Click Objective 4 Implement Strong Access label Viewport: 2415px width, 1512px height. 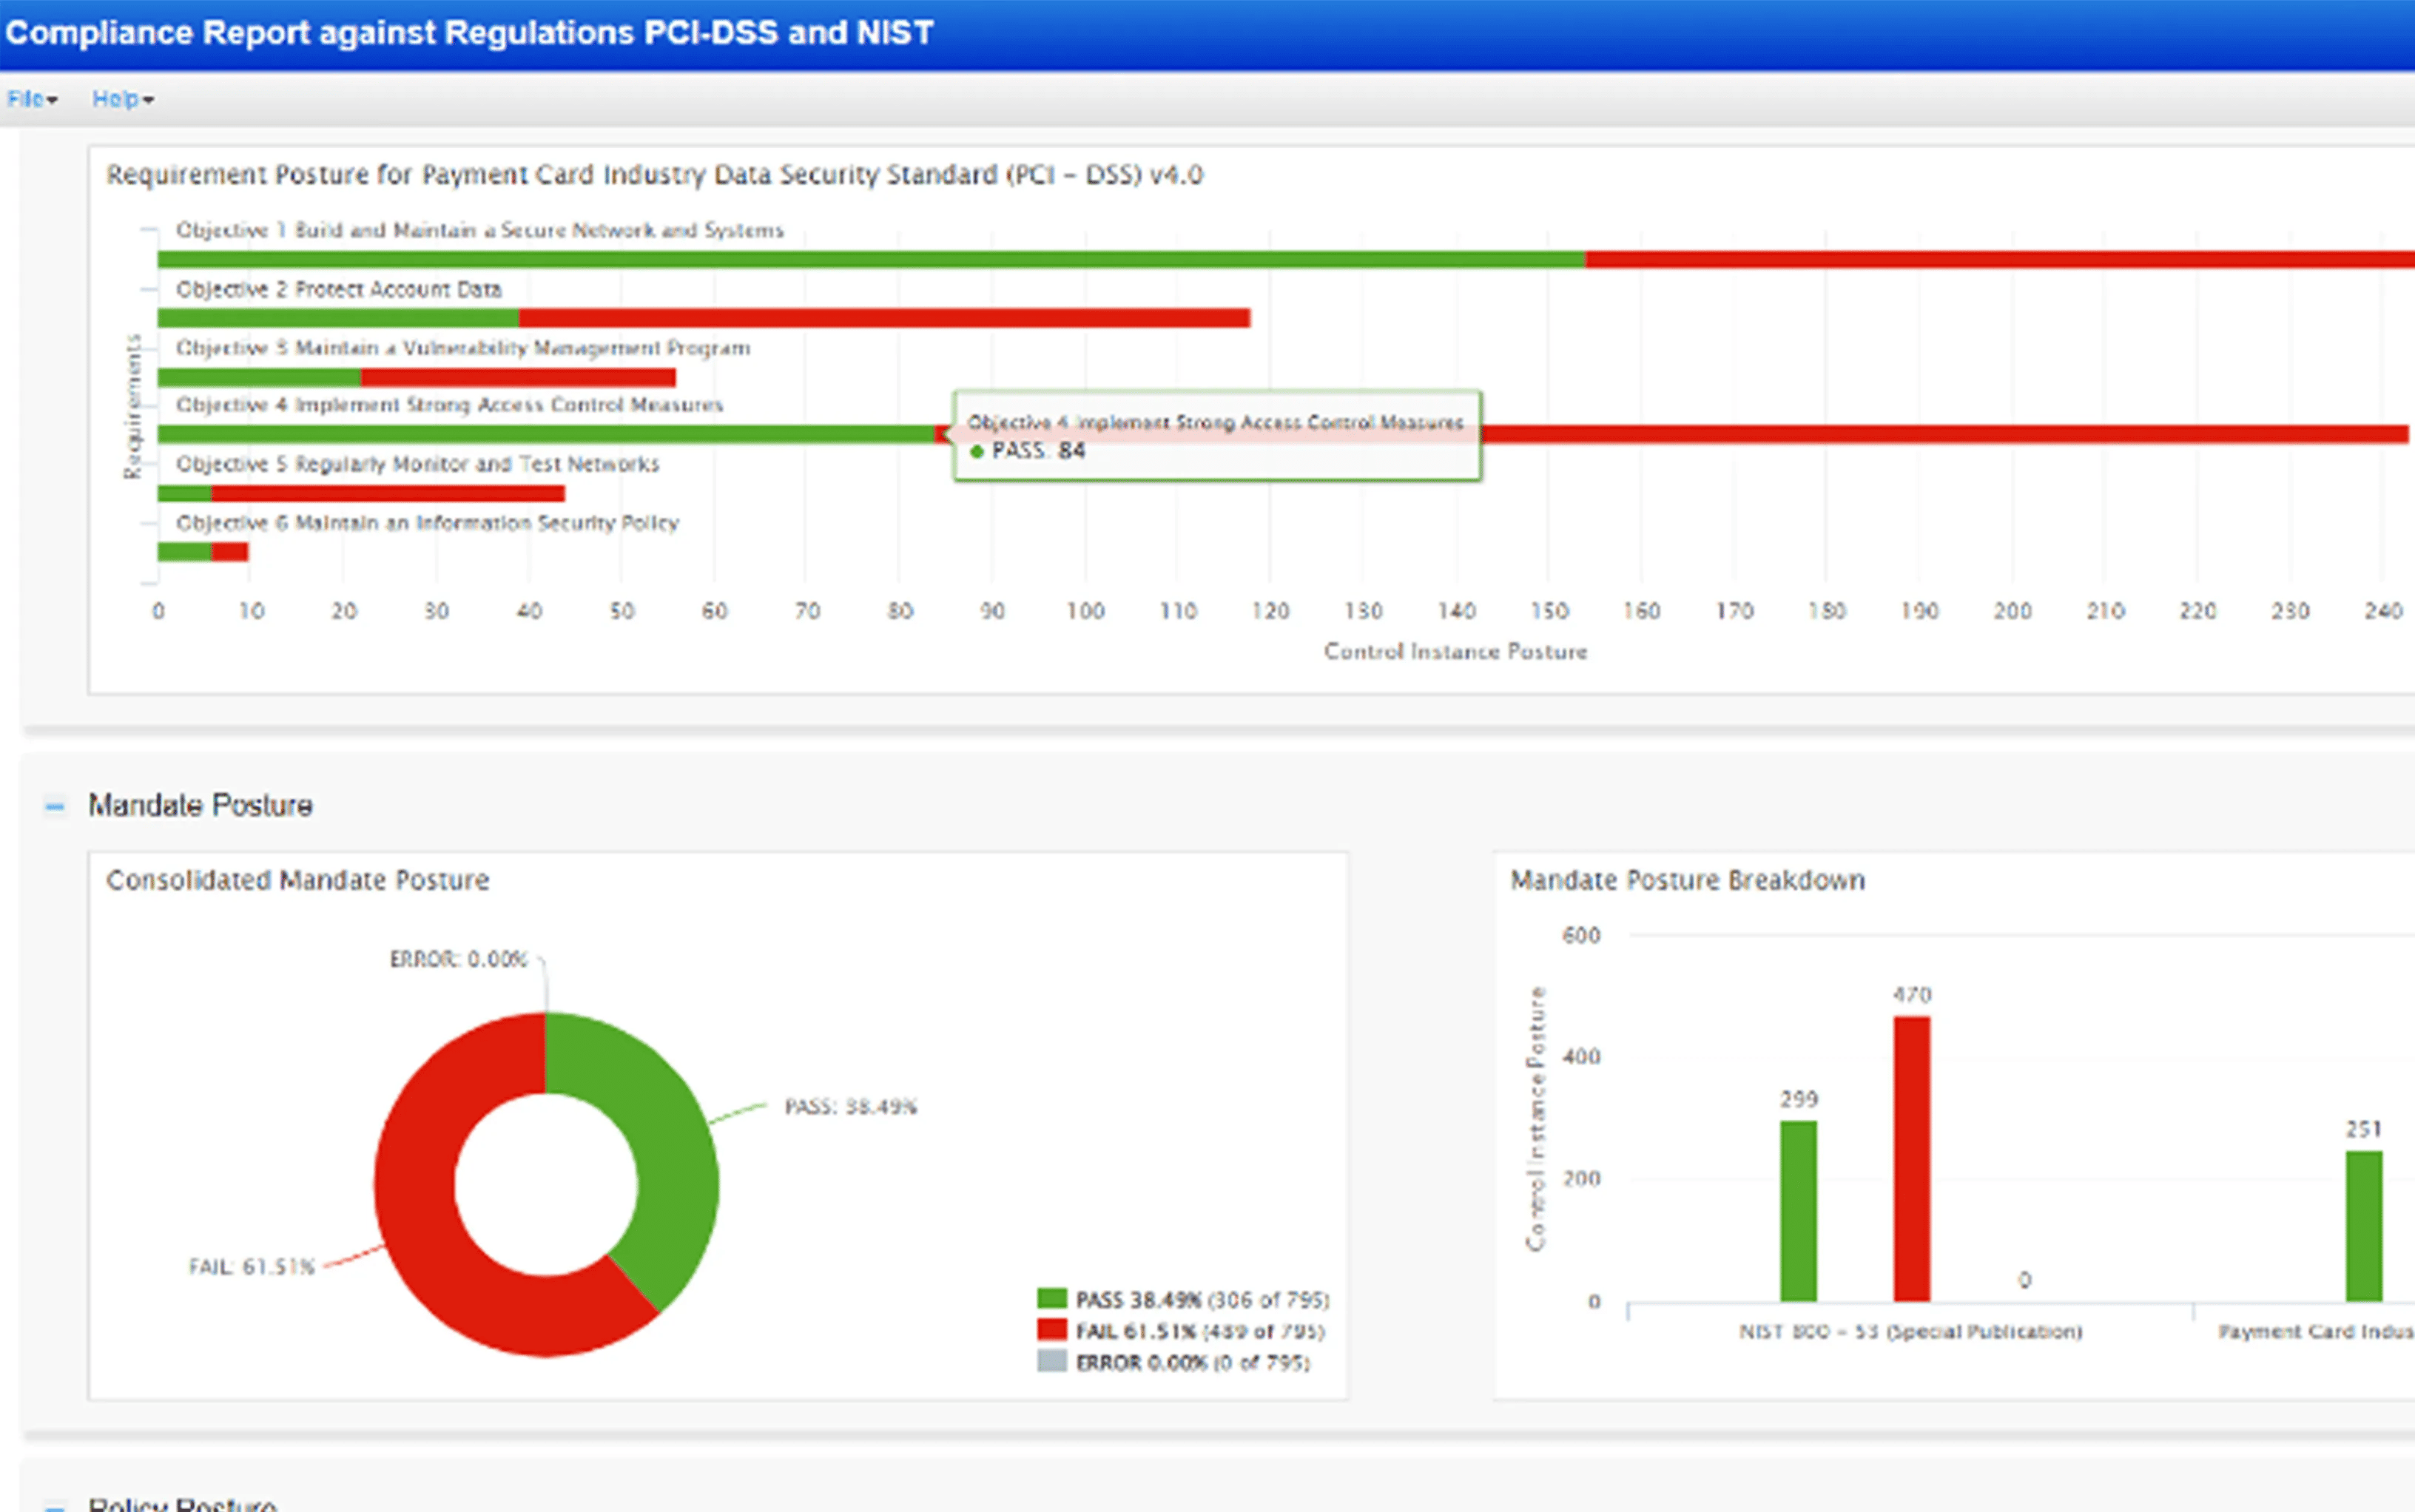tap(449, 405)
